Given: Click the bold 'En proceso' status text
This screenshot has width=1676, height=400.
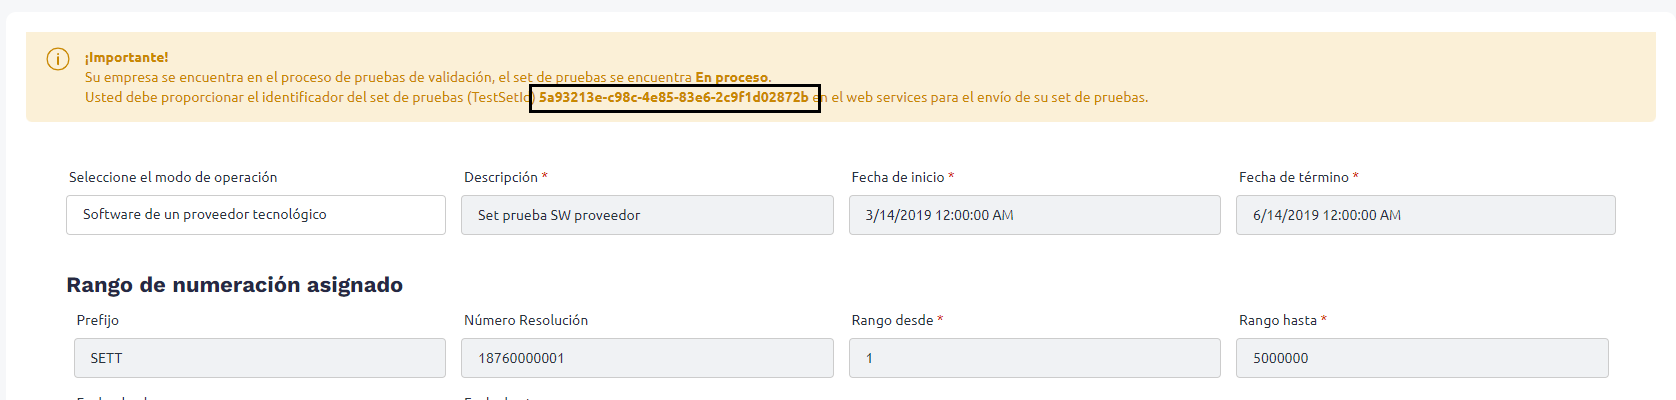Looking at the screenshot, I should click(x=732, y=77).
